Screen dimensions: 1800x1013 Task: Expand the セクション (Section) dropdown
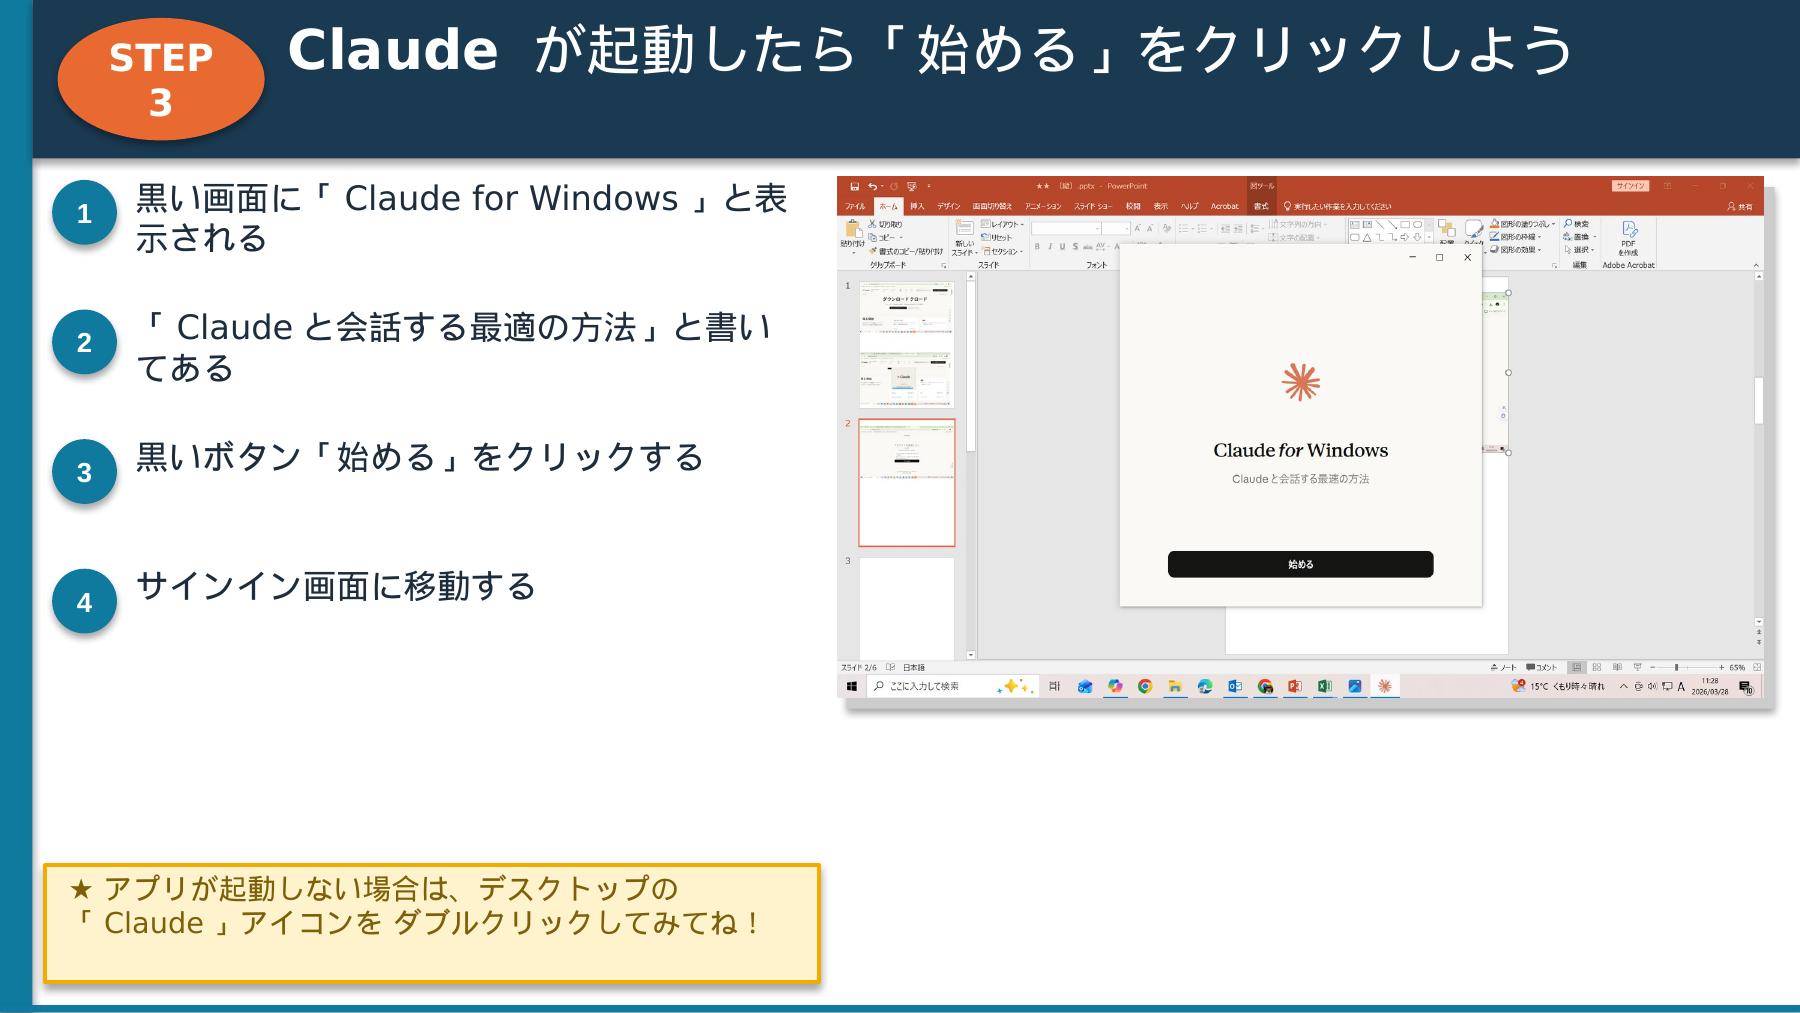coord(1004,252)
